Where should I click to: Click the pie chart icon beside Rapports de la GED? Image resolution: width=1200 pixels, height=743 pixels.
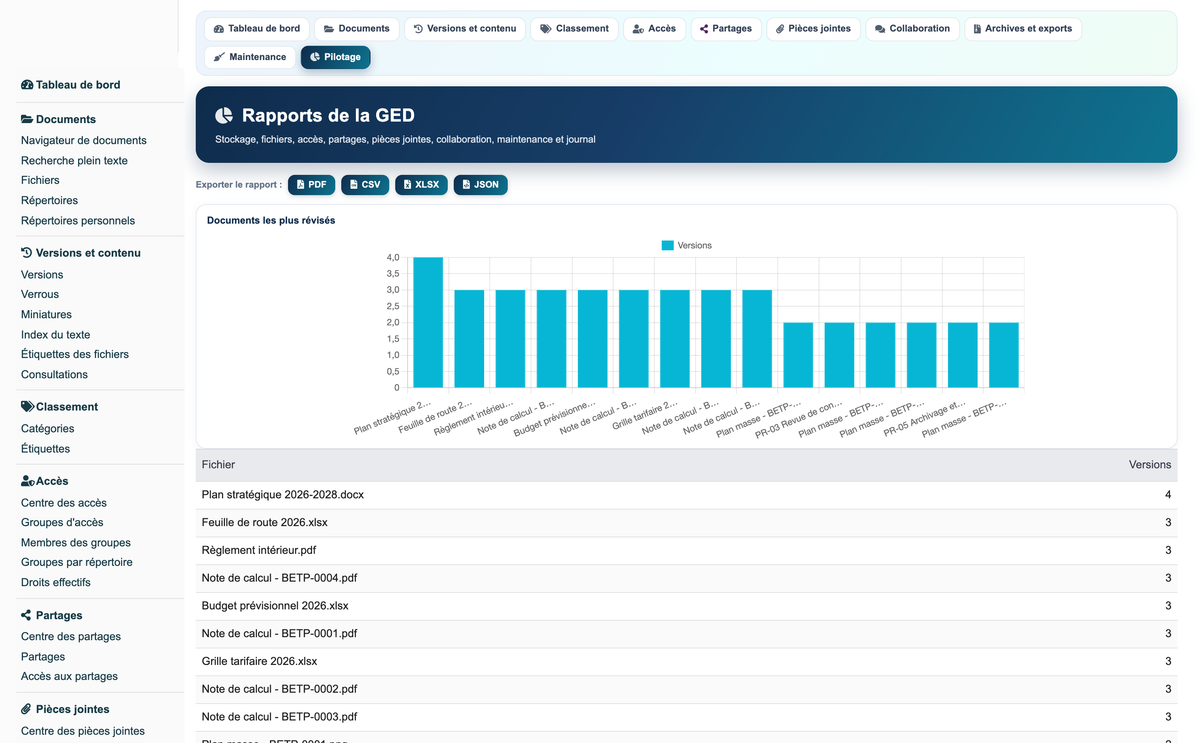(224, 116)
